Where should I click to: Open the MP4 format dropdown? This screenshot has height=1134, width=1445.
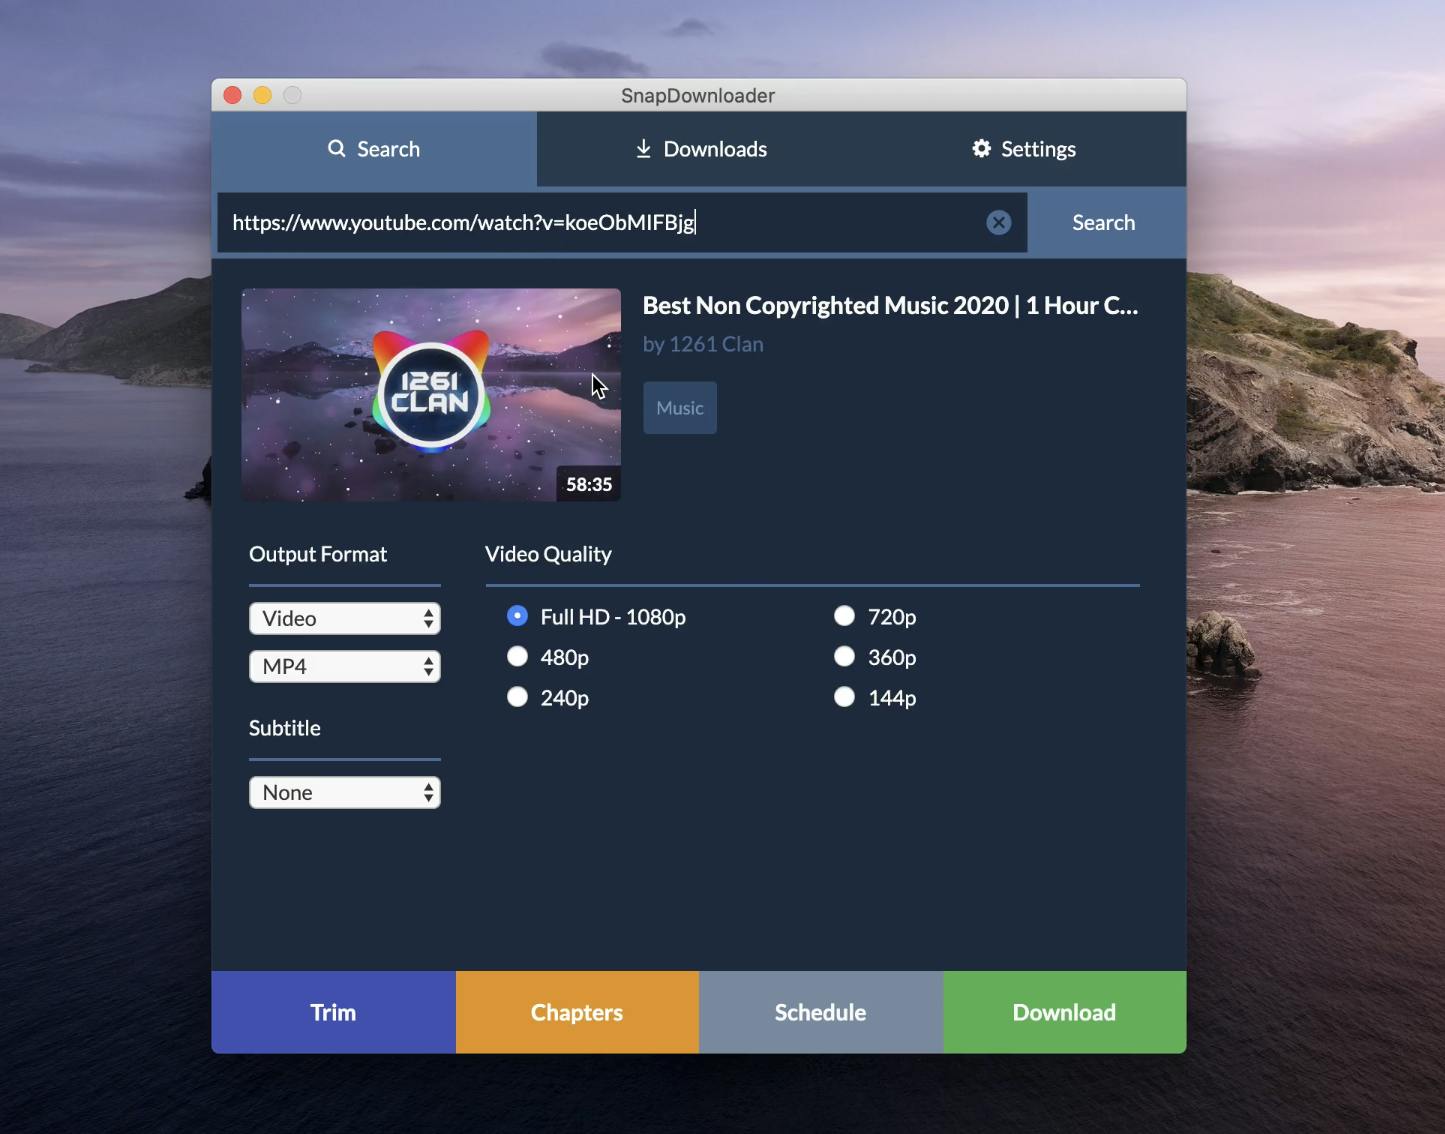click(345, 666)
